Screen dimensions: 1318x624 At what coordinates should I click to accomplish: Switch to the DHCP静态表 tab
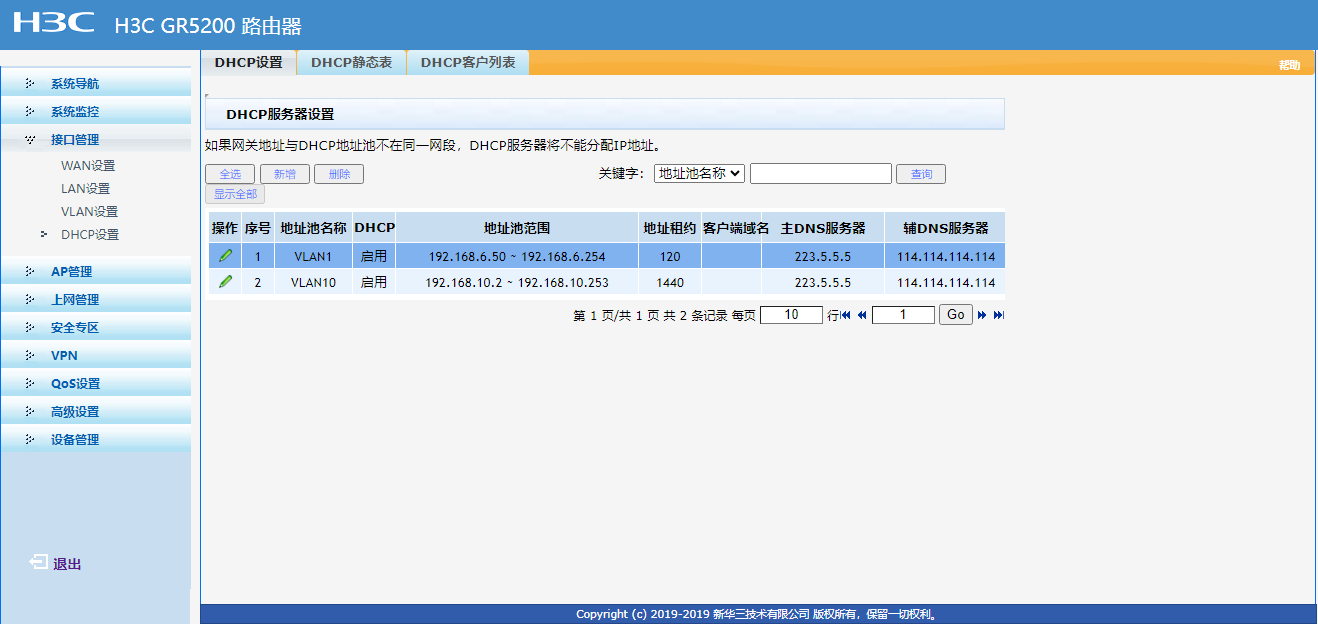click(x=352, y=62)
